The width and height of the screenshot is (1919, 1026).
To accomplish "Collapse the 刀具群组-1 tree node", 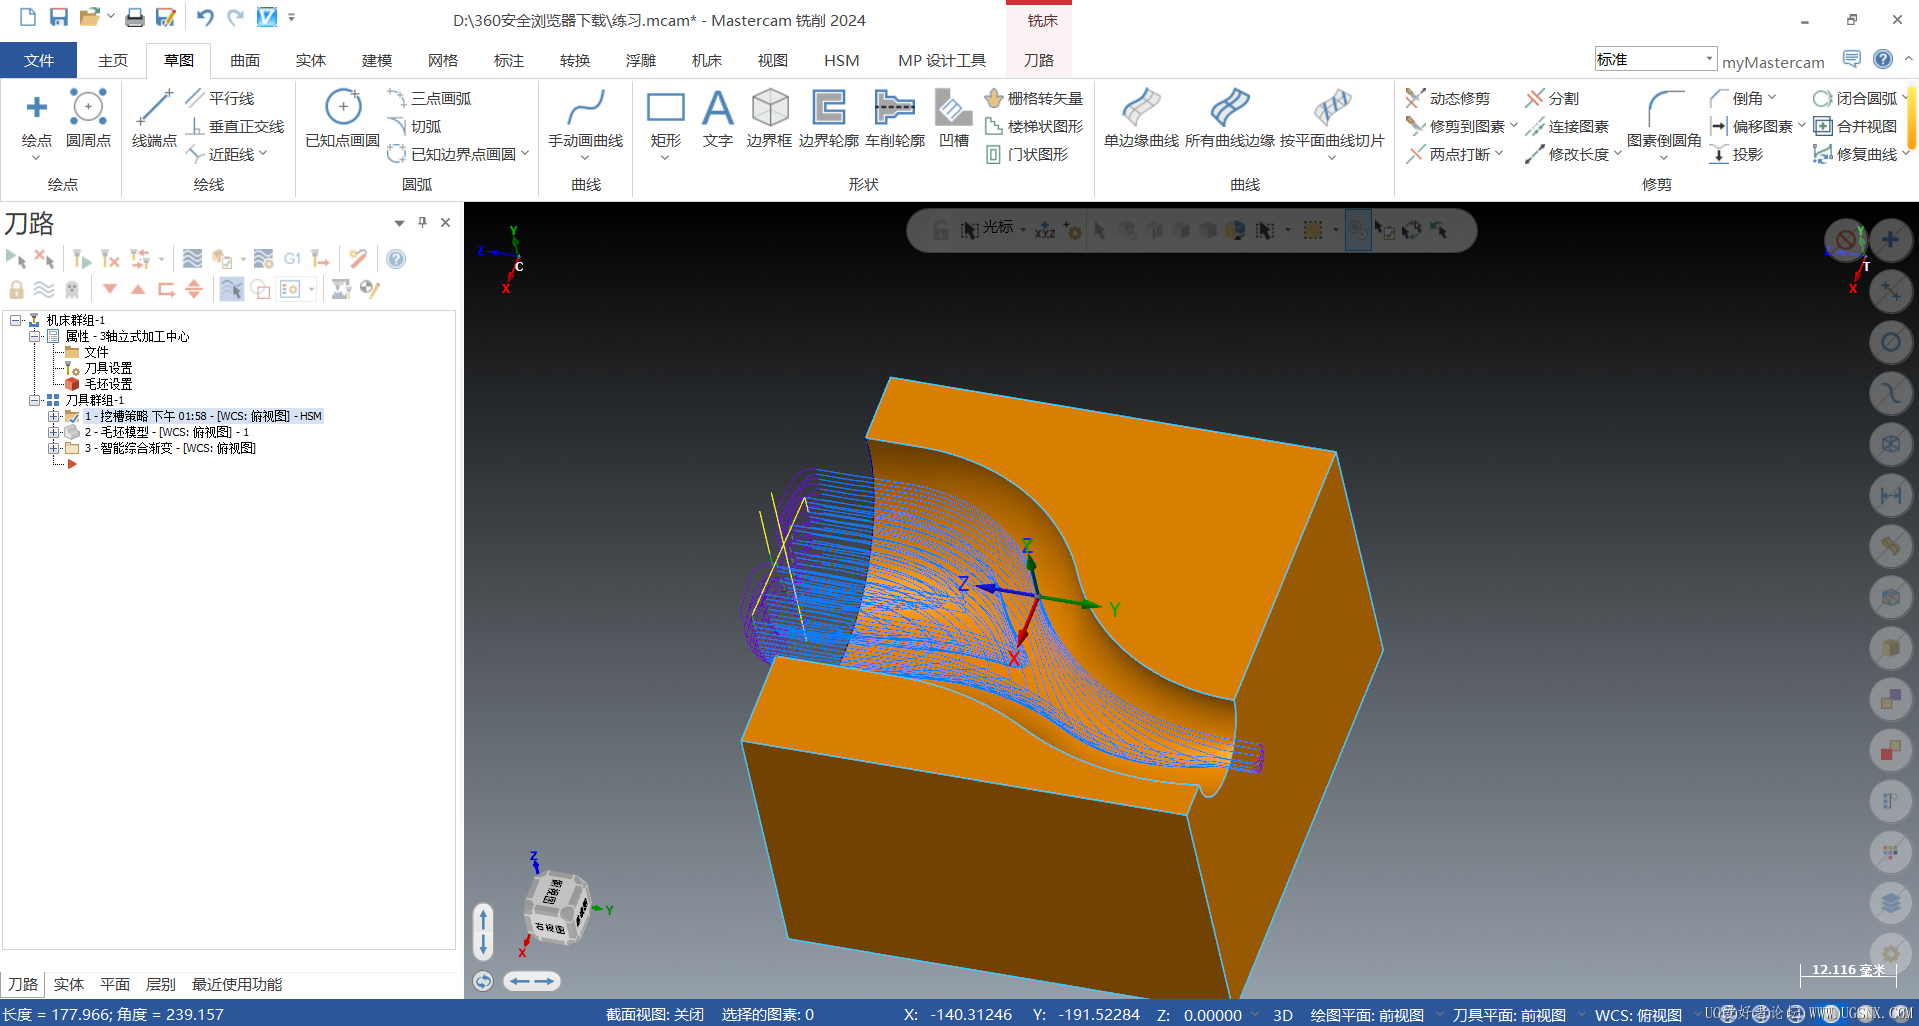I will click(x=35, y=400).
